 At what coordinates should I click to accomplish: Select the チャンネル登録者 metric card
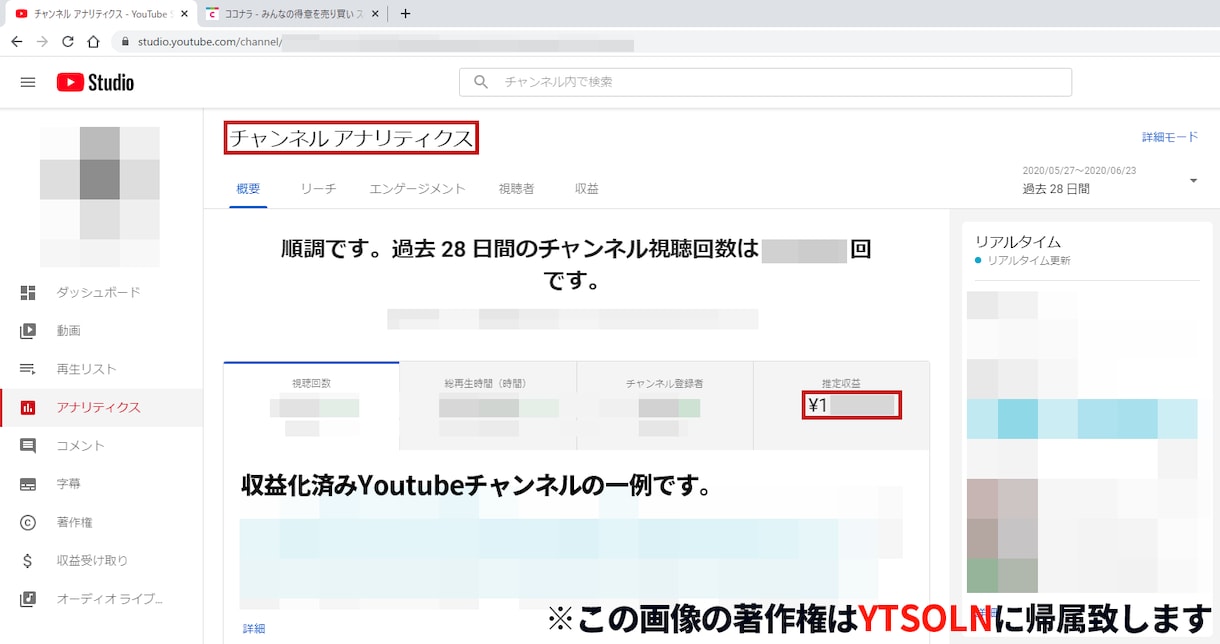pos(664,406)
